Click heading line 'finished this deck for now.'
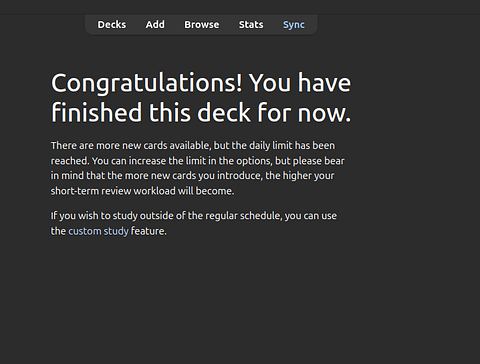The image size is (480, 364). [x=201, y=113]
